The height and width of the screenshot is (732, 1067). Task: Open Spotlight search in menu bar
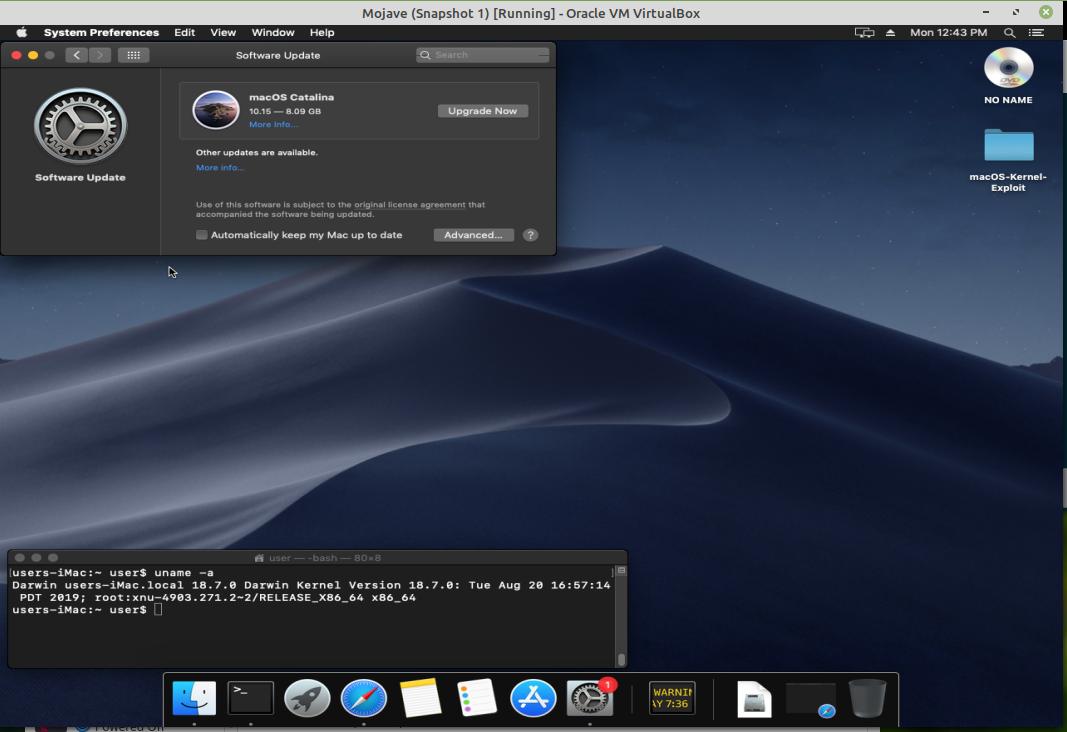click(1010, 32)
